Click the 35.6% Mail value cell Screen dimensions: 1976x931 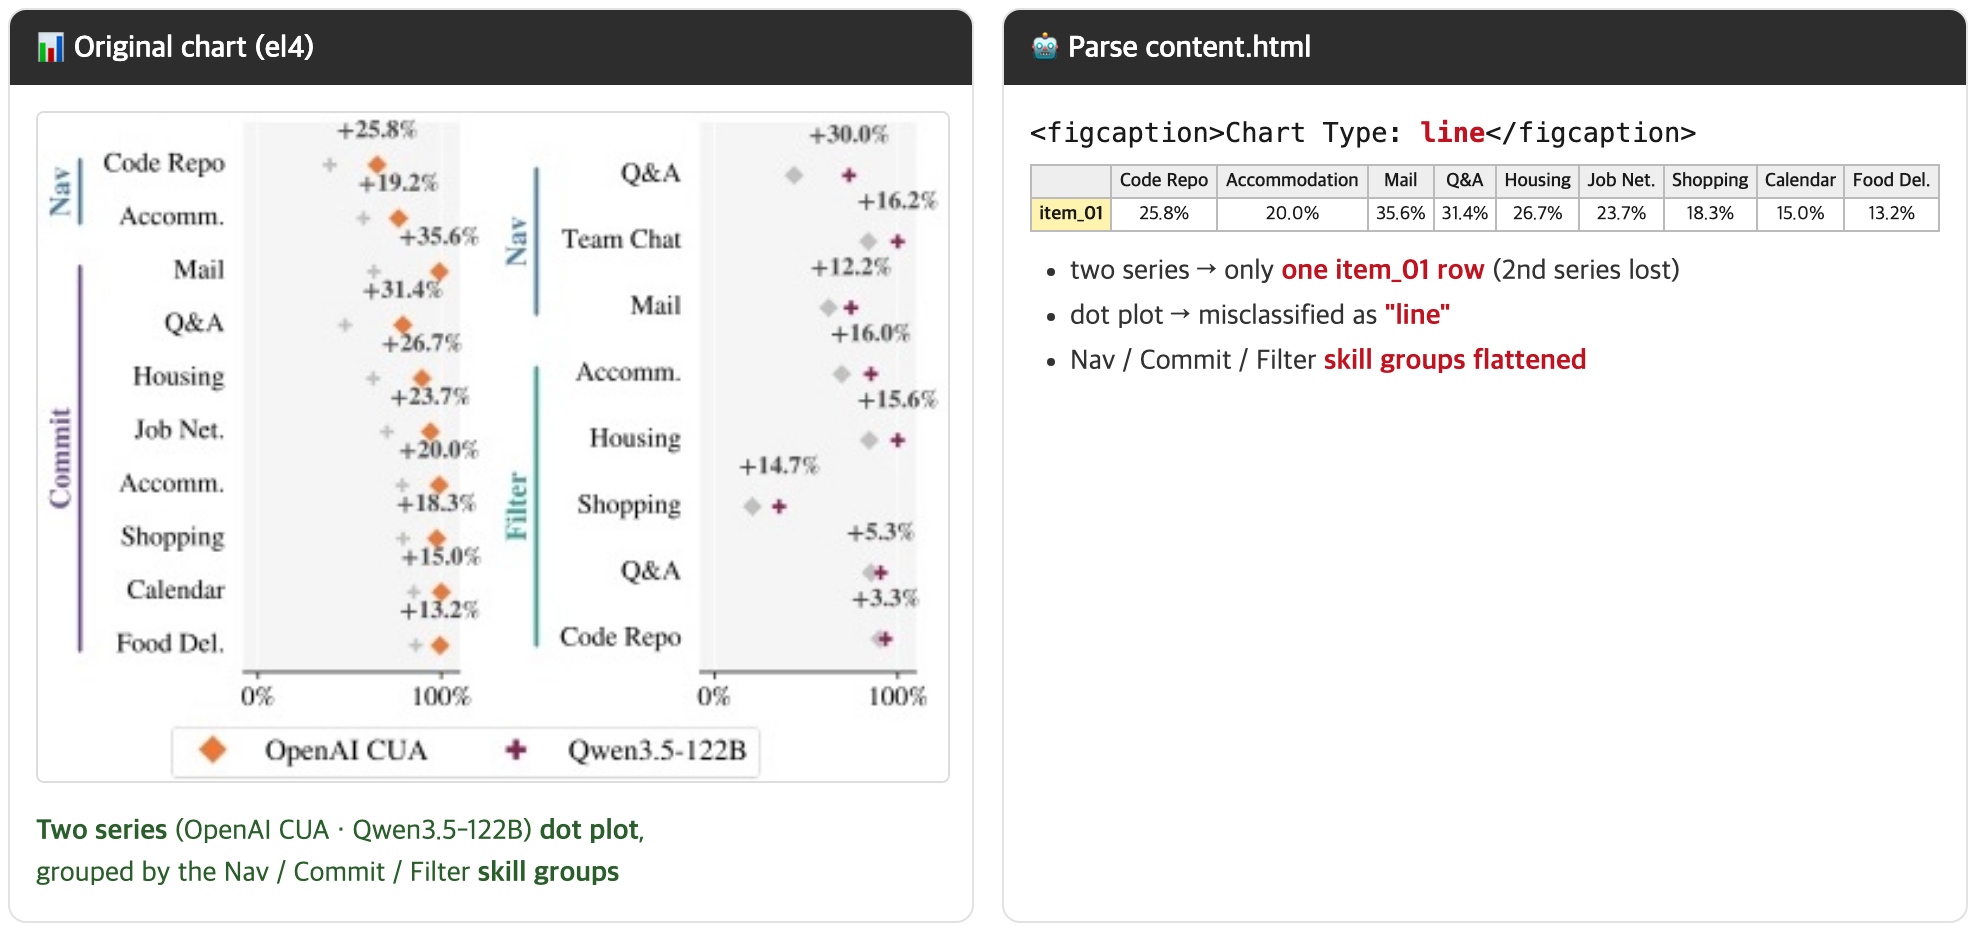point(1400,213)
